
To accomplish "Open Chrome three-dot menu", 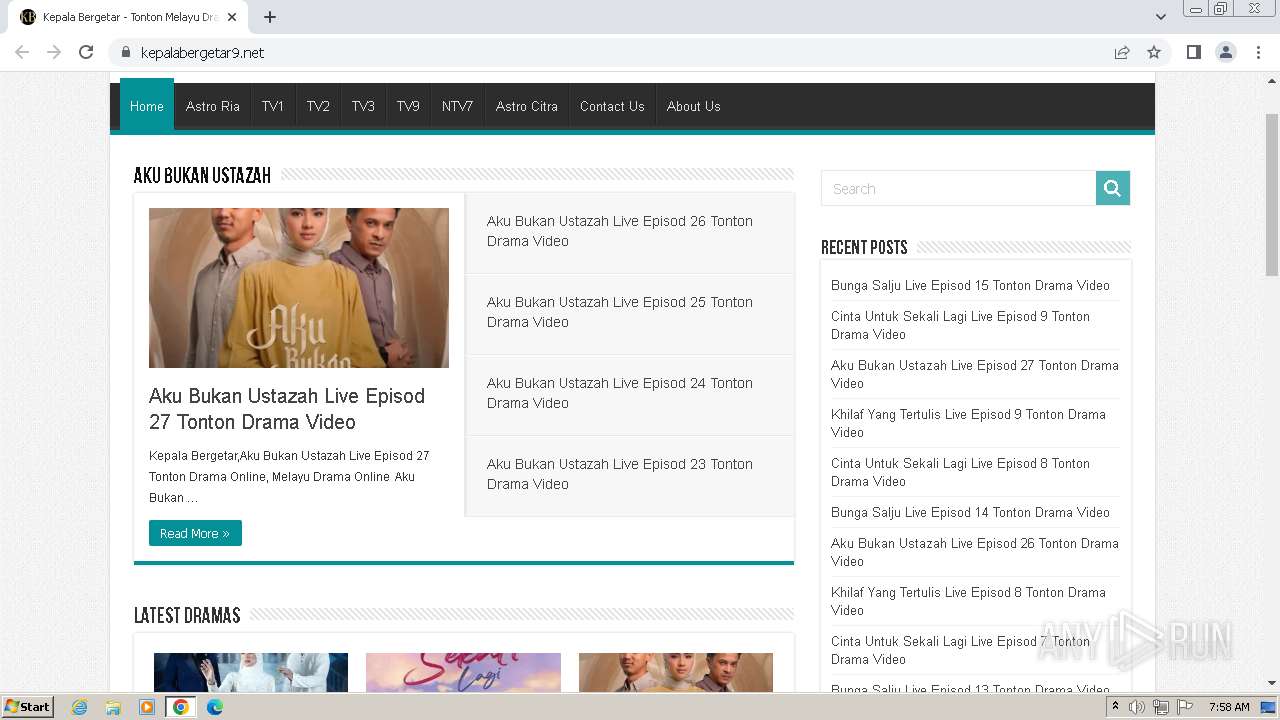I will 1259,52.
